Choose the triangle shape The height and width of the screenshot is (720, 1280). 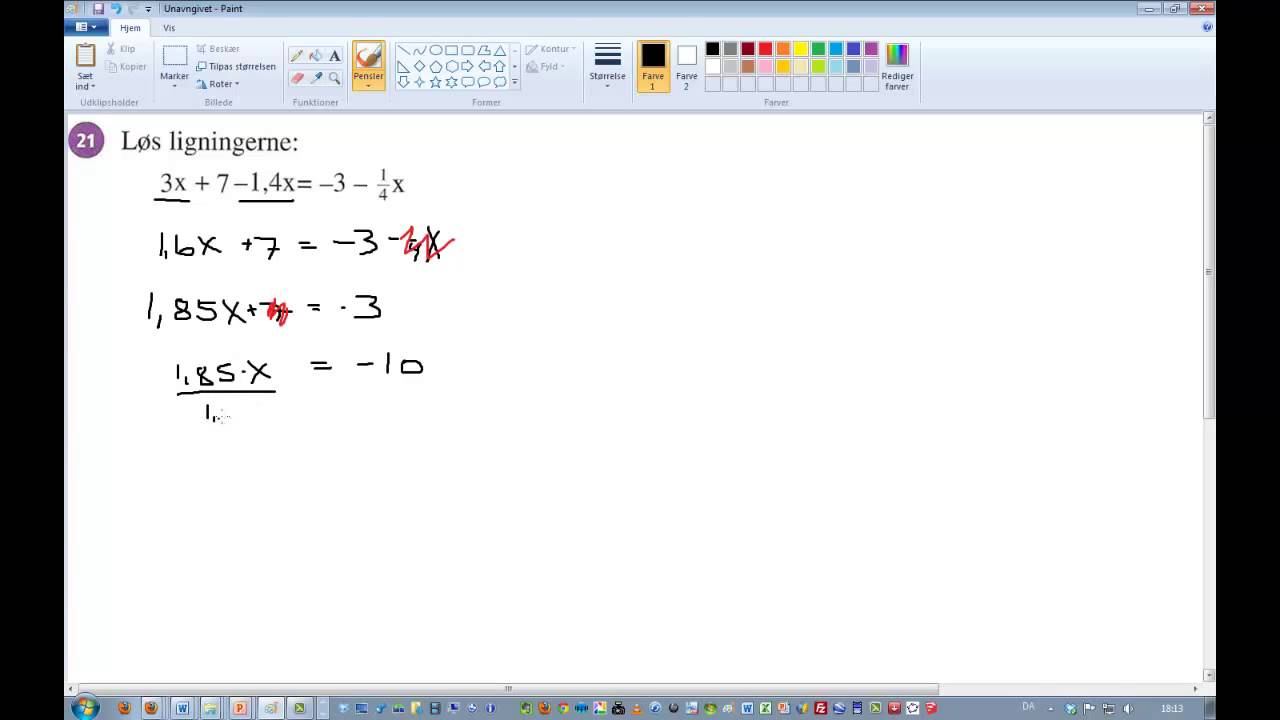[x=499, y=50]
